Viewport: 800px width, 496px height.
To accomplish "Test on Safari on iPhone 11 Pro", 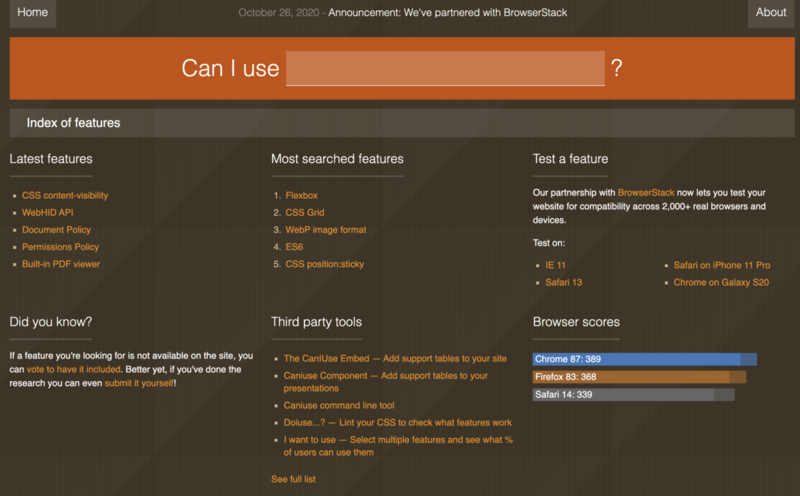I will click(x=721, y=265).
